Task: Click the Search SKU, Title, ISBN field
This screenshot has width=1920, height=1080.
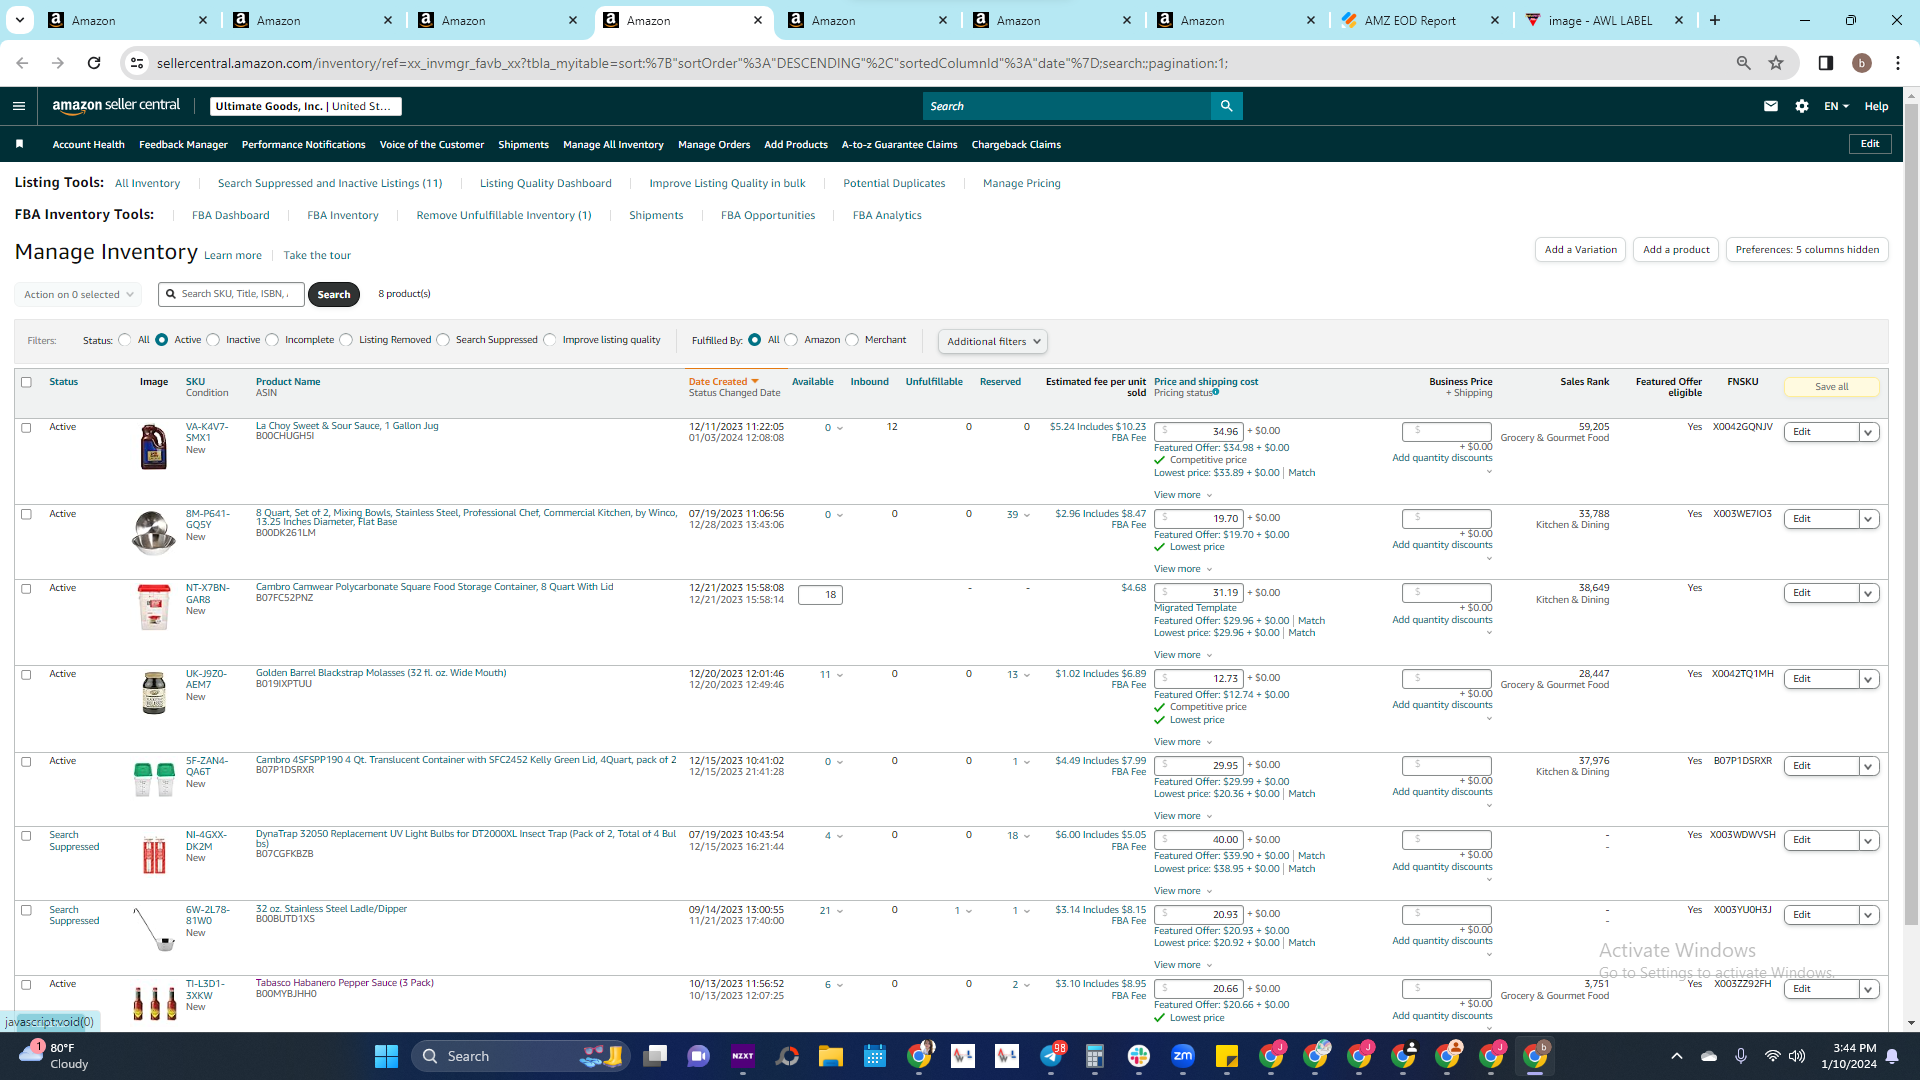Action: [231, 294]
